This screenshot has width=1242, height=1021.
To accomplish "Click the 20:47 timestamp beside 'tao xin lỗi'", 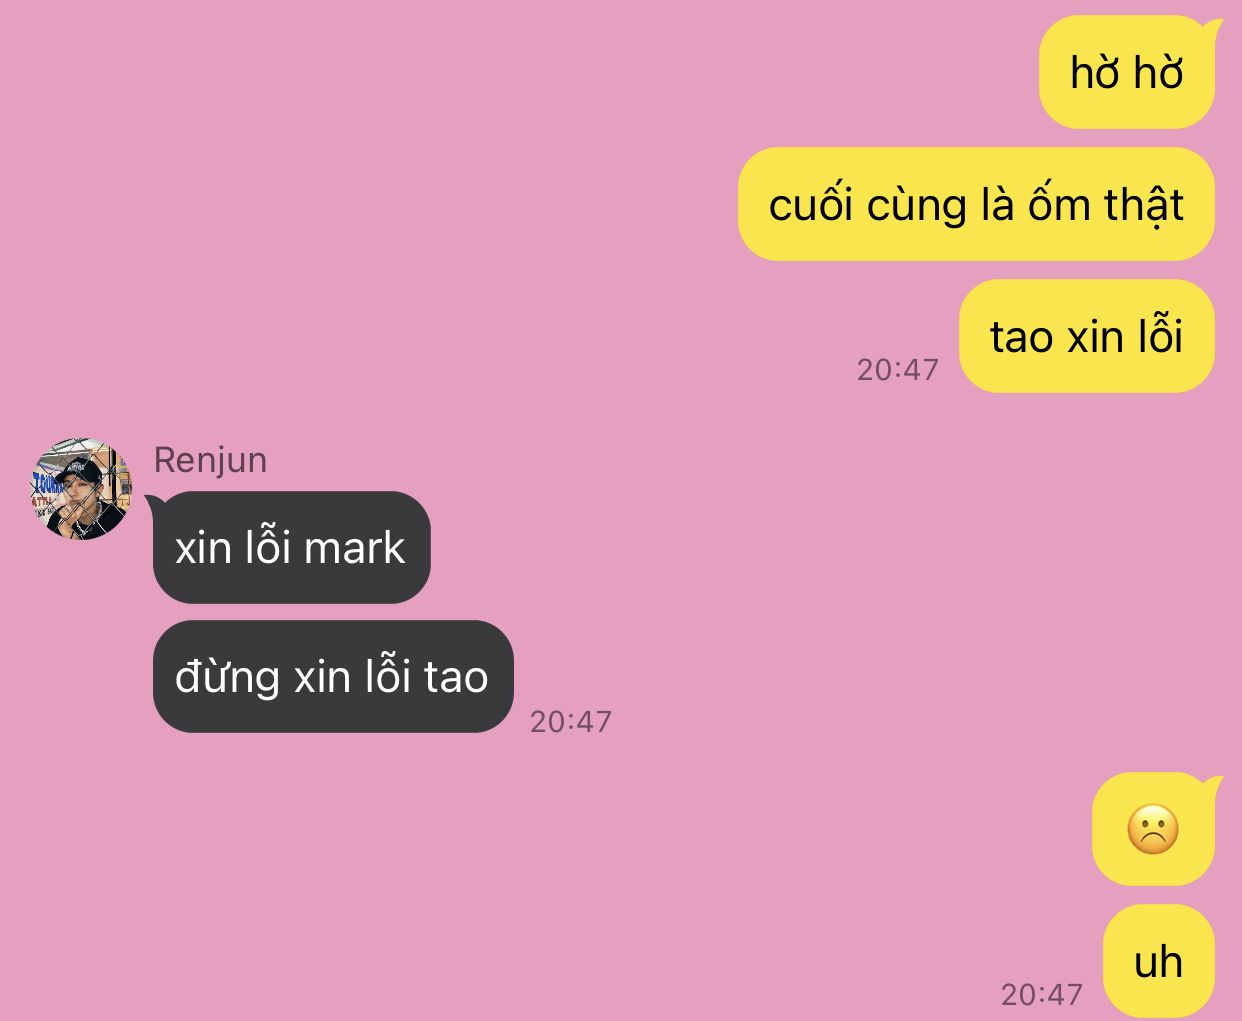I will pyautogui.click(x=898, y=370).
